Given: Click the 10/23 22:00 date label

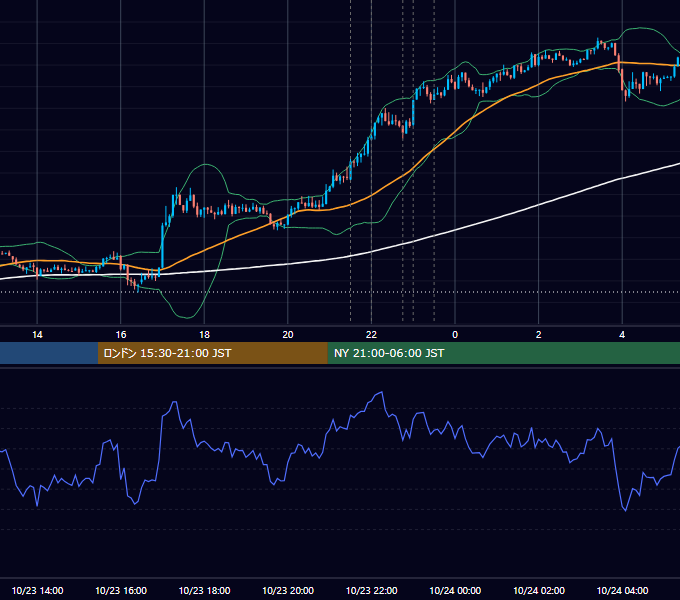Looking at the screenshot, I should pyautogui.click(x=371, y=590).
